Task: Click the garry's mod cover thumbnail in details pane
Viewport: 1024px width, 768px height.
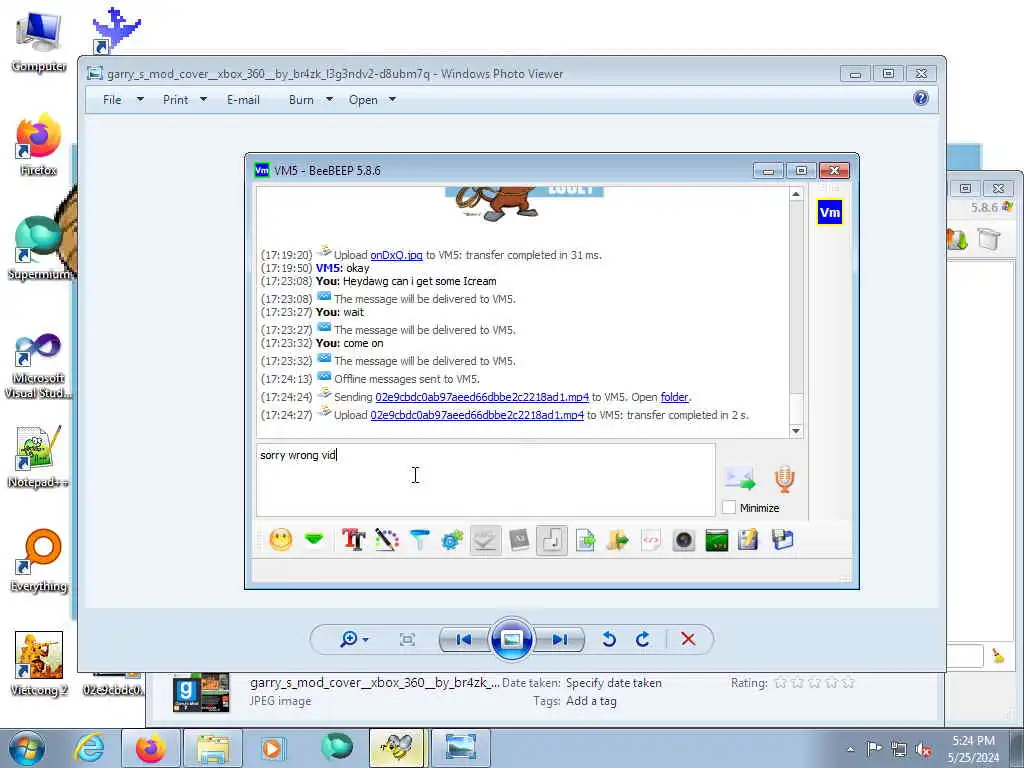Action: point(201,692)
